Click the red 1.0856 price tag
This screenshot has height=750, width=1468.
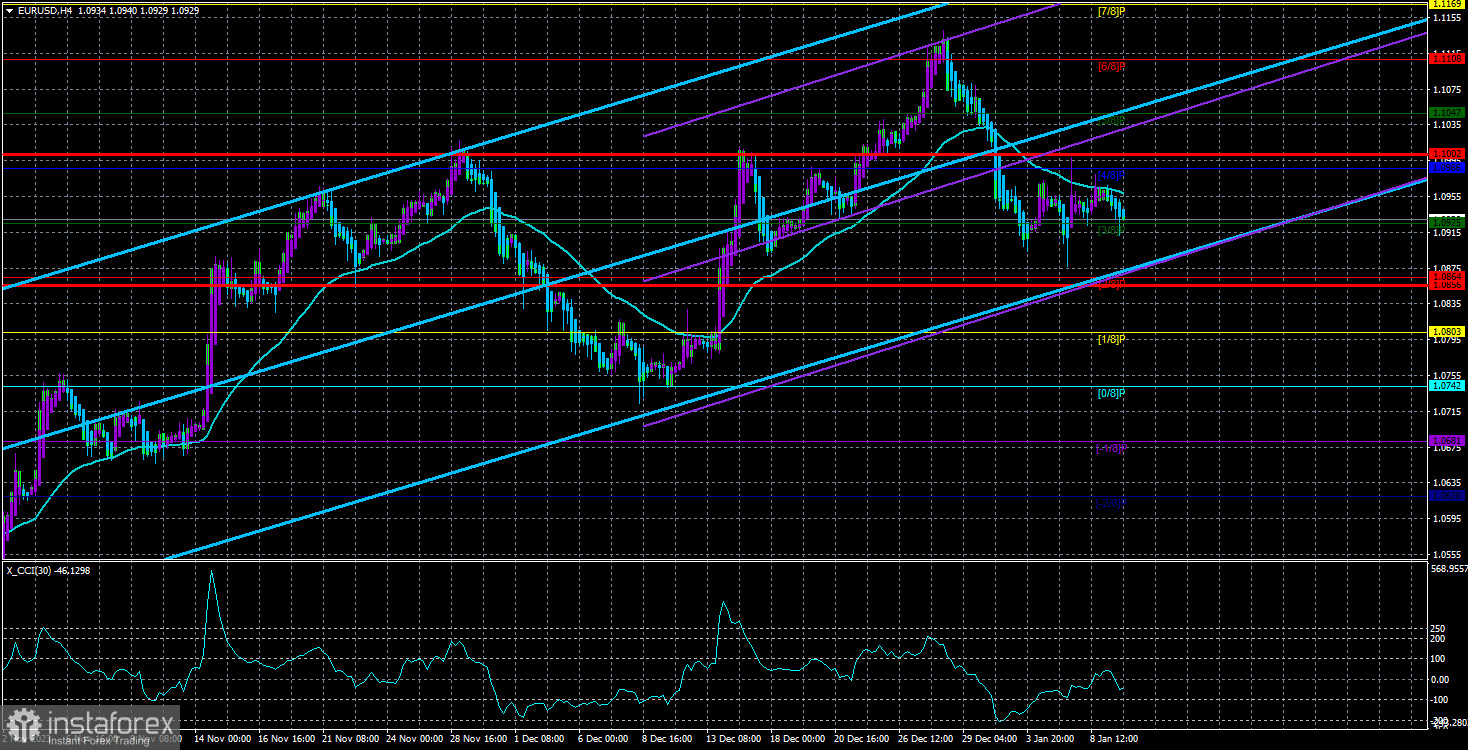click(1447, 285)
